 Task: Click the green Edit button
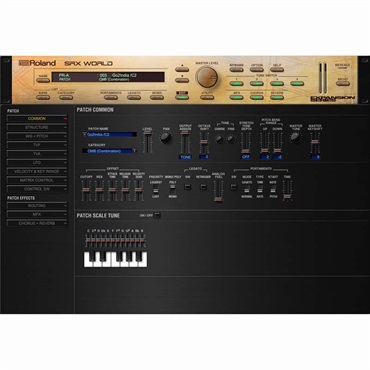click(x=182, y=97)
